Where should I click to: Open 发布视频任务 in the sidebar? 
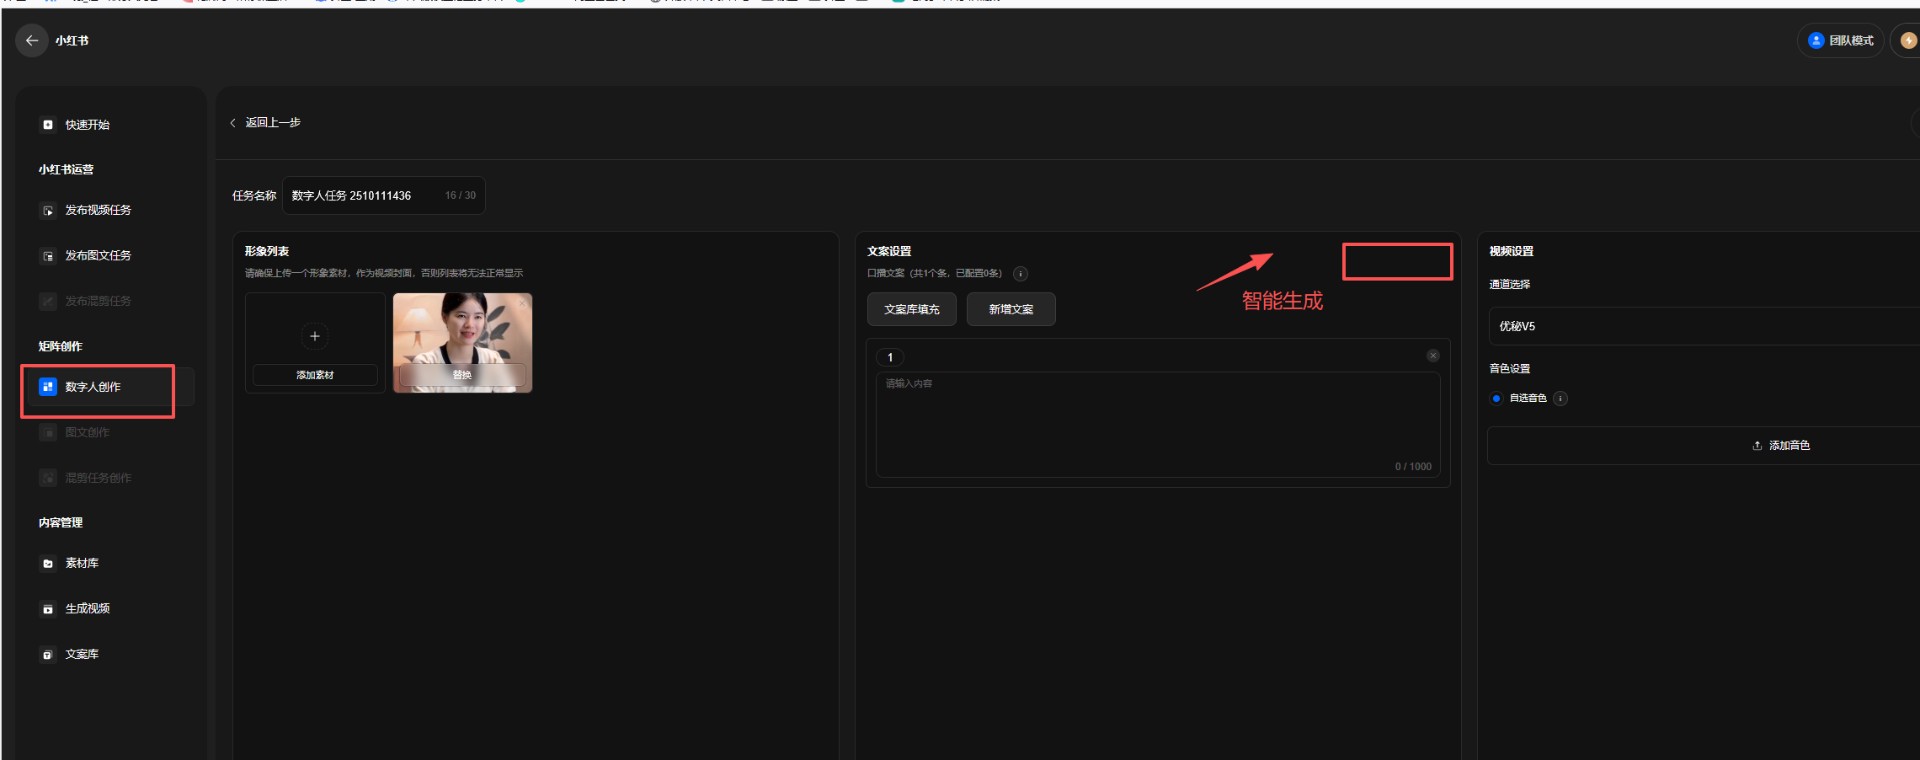point(98,210)
